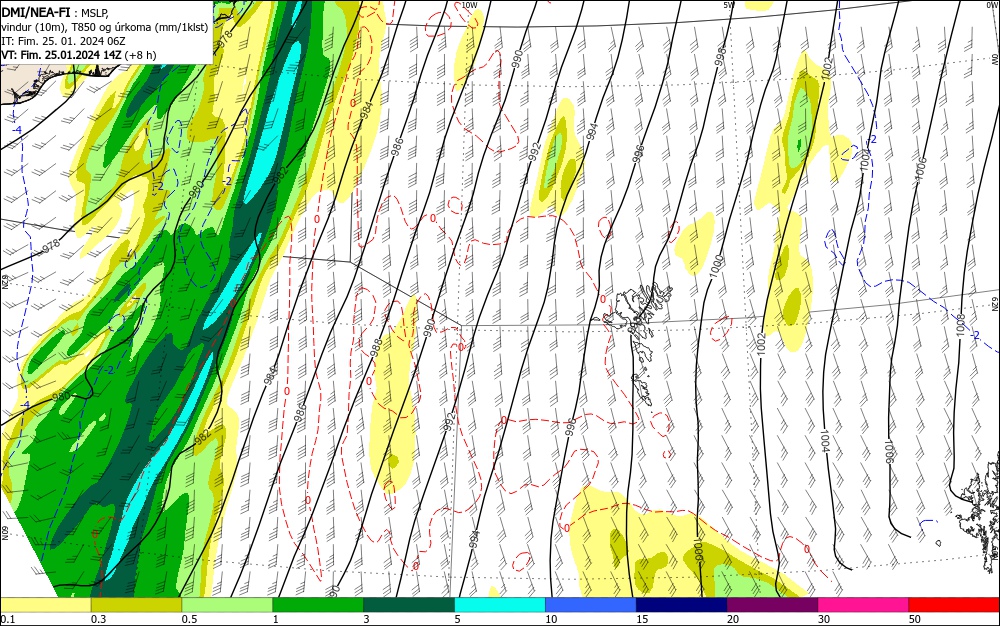Click the "988" isobar label
The height and width of the screenshot is (626, 1000).
point(376,348)
